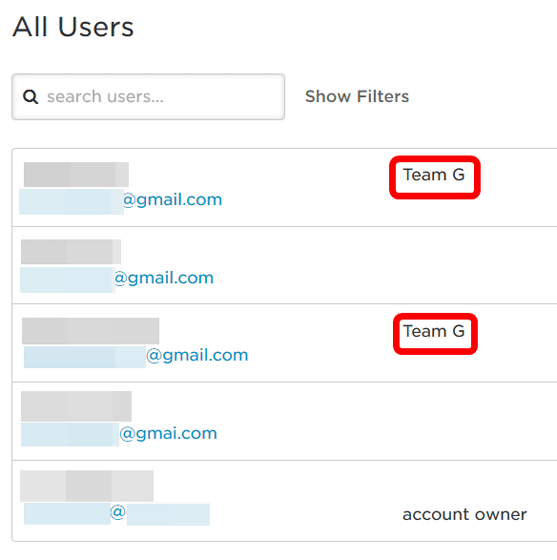Click the All Users heading
This screenshot has width=557, height=560.
point(73,27)
